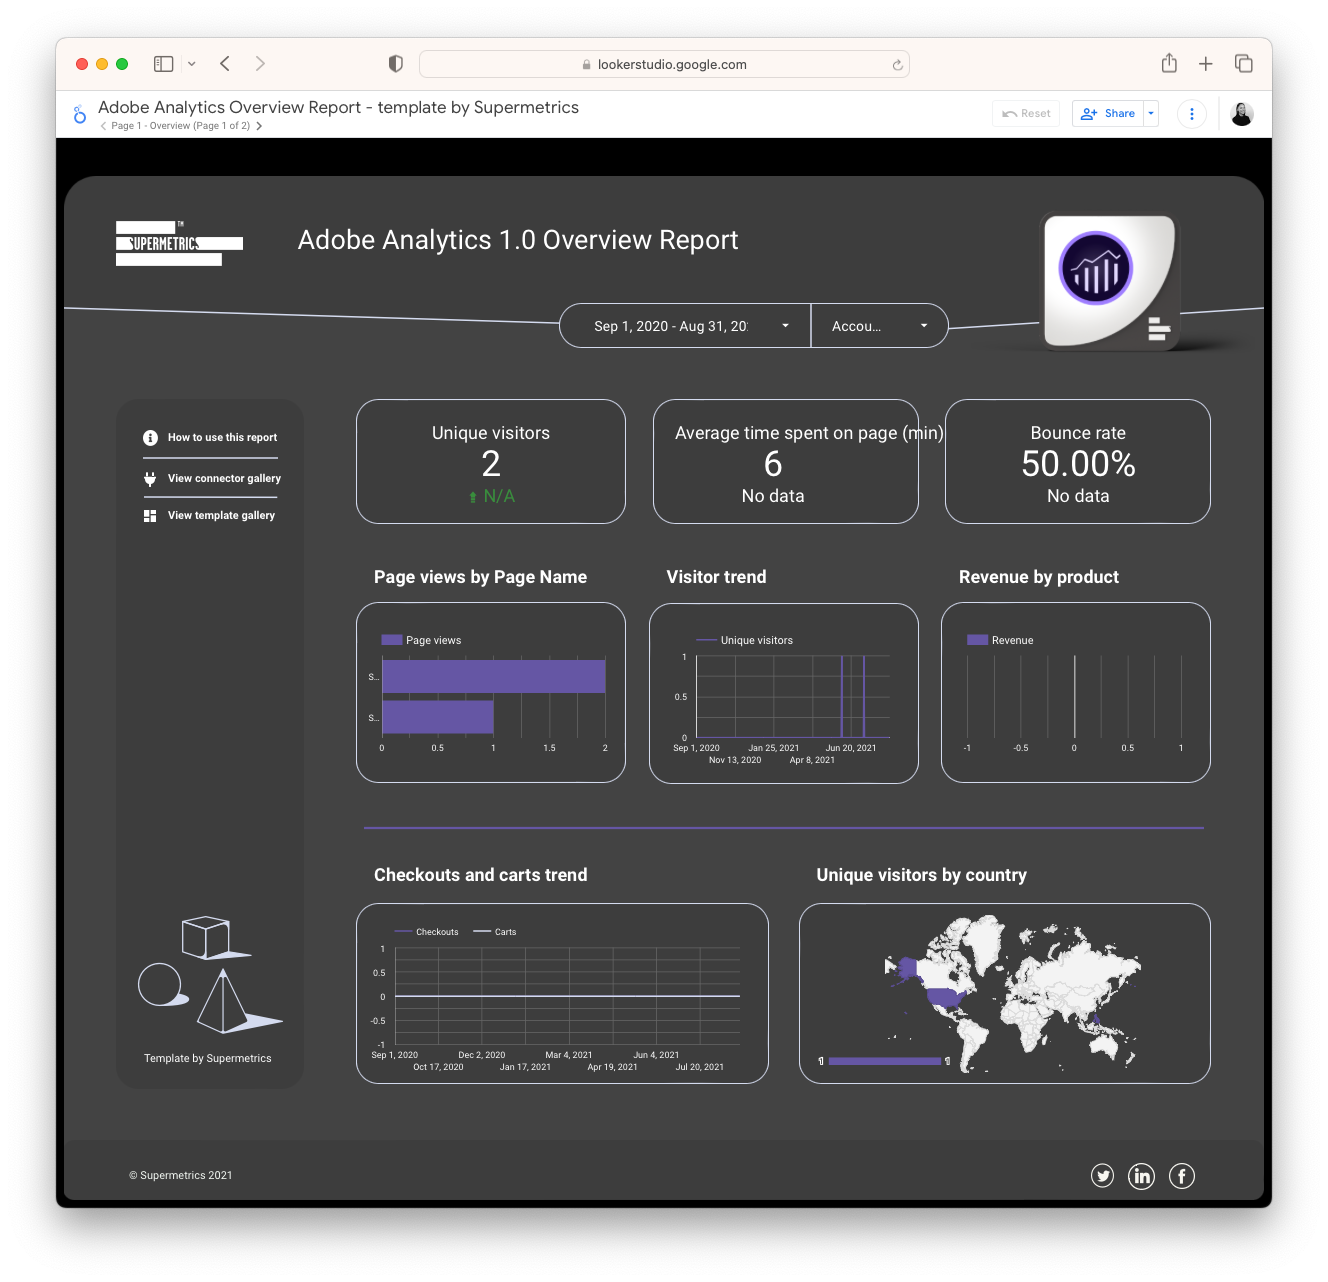The width and height of the screenshot is (1328, 1282).
Task: Click the map legend color scale bar
Action: [x=884, y=1061]
